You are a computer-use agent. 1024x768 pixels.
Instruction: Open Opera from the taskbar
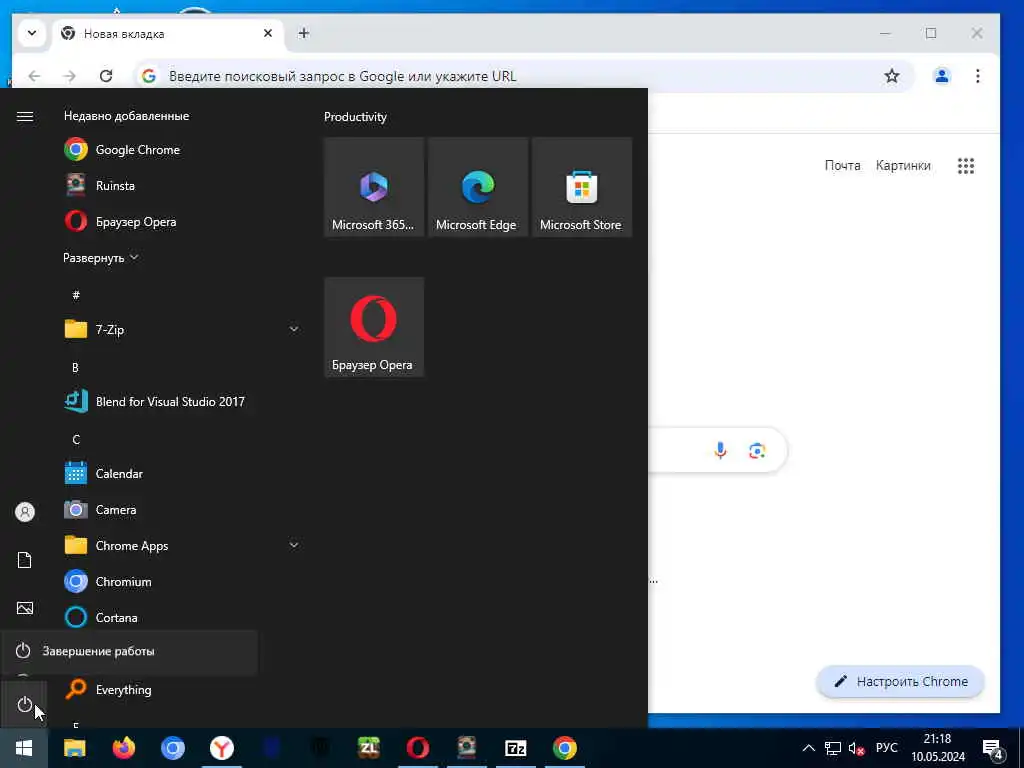pos(417,748)
